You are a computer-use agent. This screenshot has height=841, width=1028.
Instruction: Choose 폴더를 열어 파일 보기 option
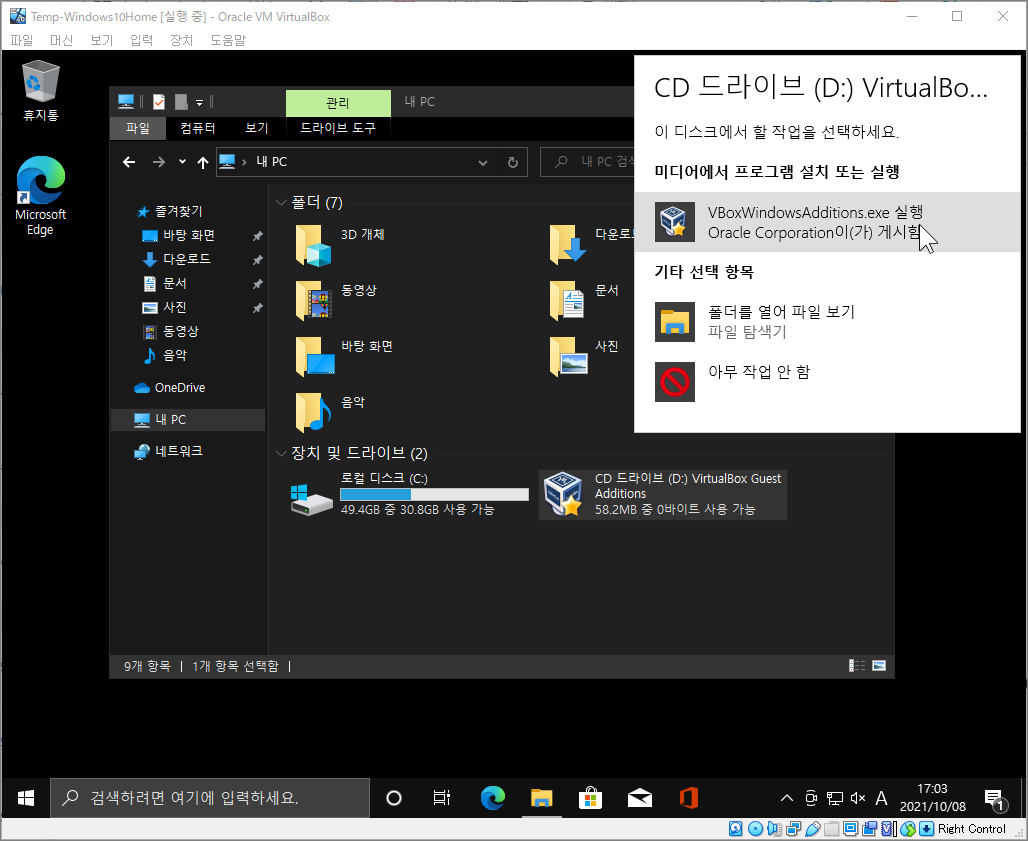click(827, 321)
